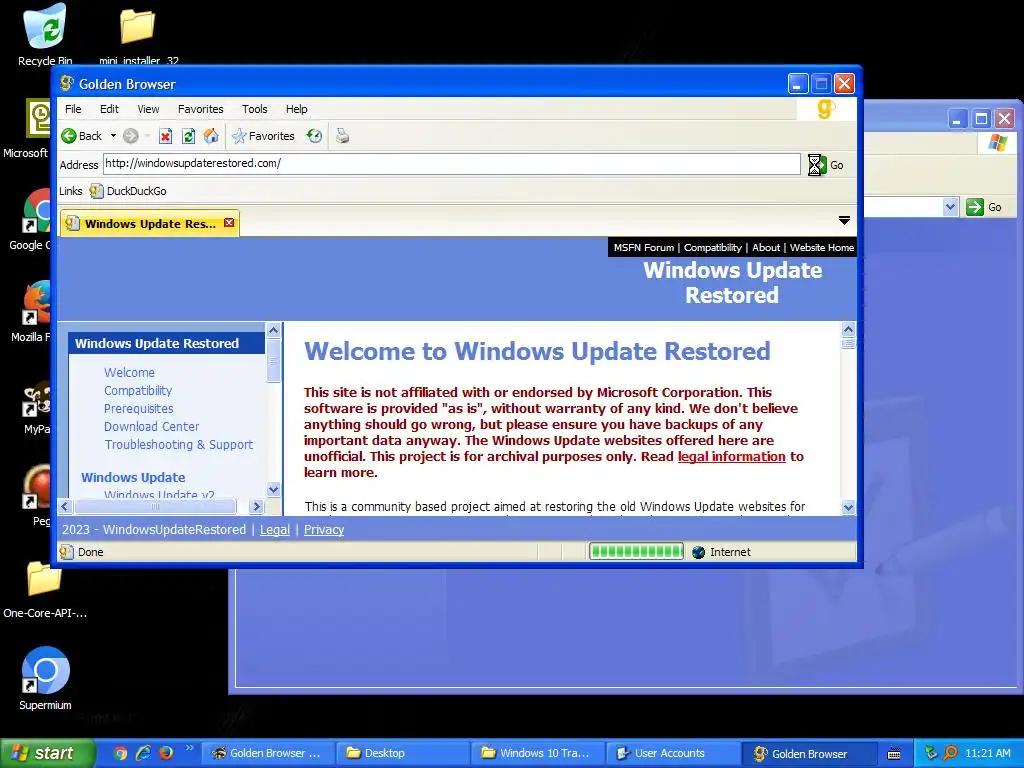
Task: Select Welcome in the sidebar
Action: click(129, 372)
